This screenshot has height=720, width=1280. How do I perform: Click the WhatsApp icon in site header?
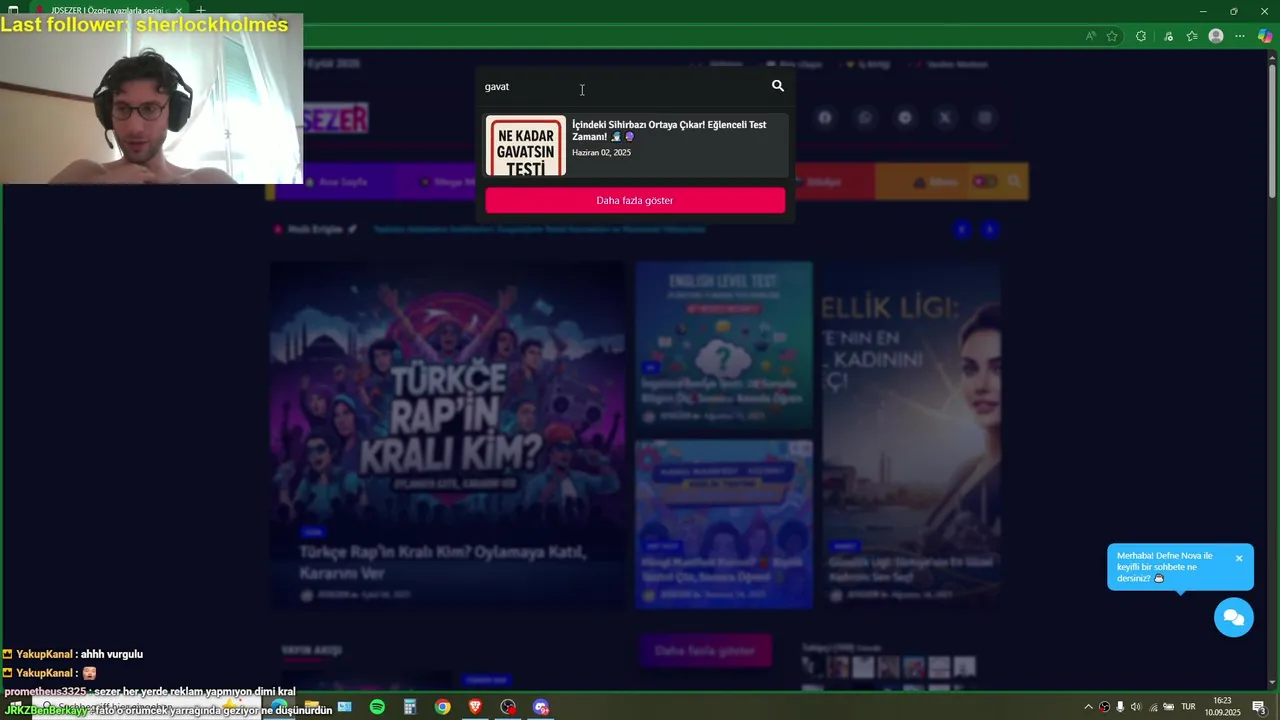click(865, 118)
